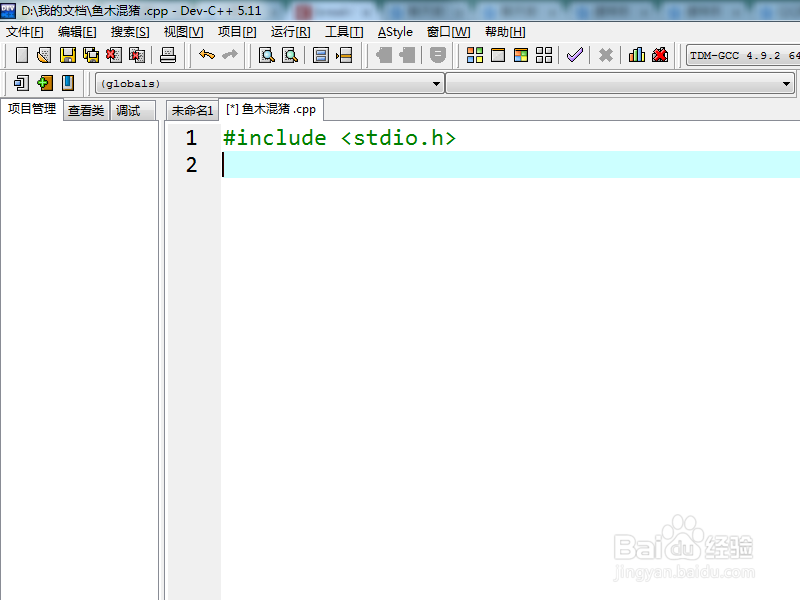Undo the last edit with the arrow icon
The height and width of the screenshot is (600, 800).
pos(207,55)
